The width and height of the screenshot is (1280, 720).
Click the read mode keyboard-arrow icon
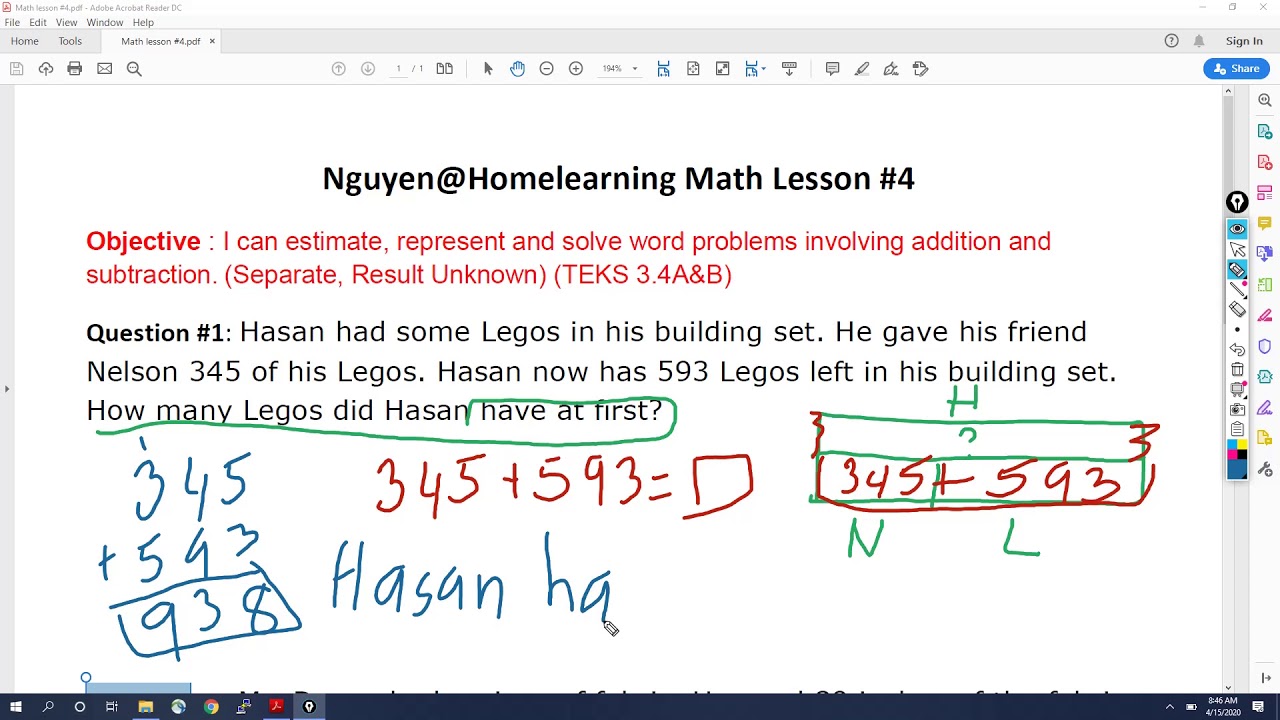coord(789,69)
